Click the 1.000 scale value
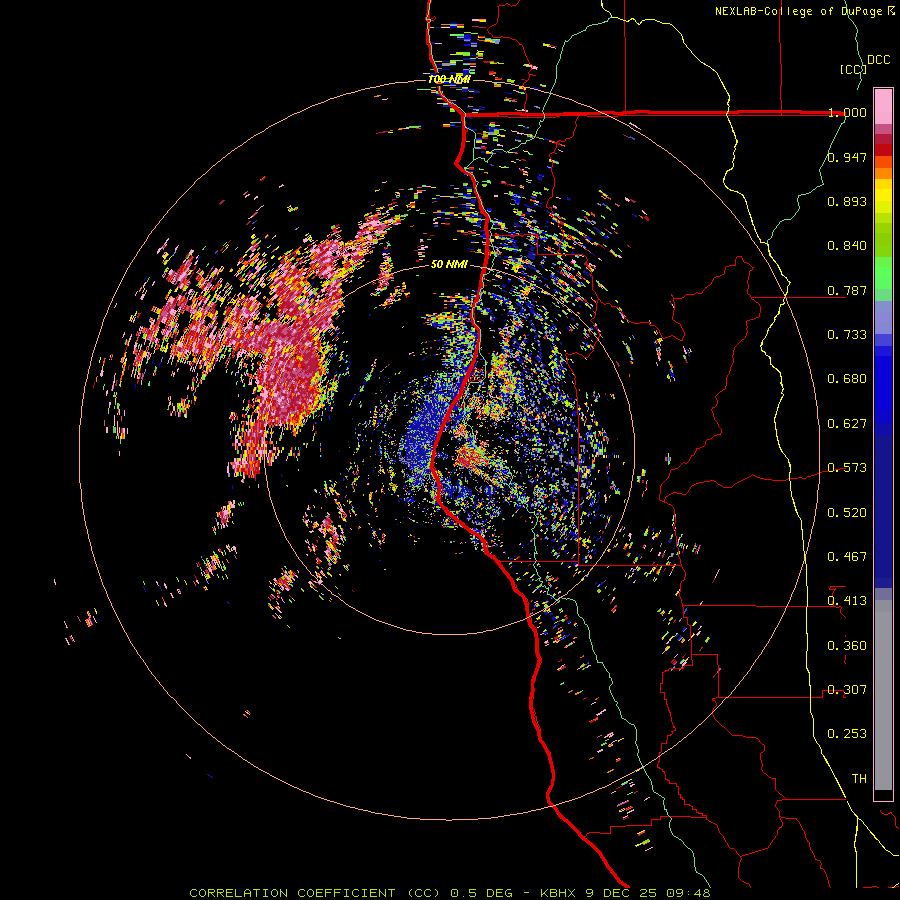Viewport: 900px width, 900px height. (x=847, y=112)
